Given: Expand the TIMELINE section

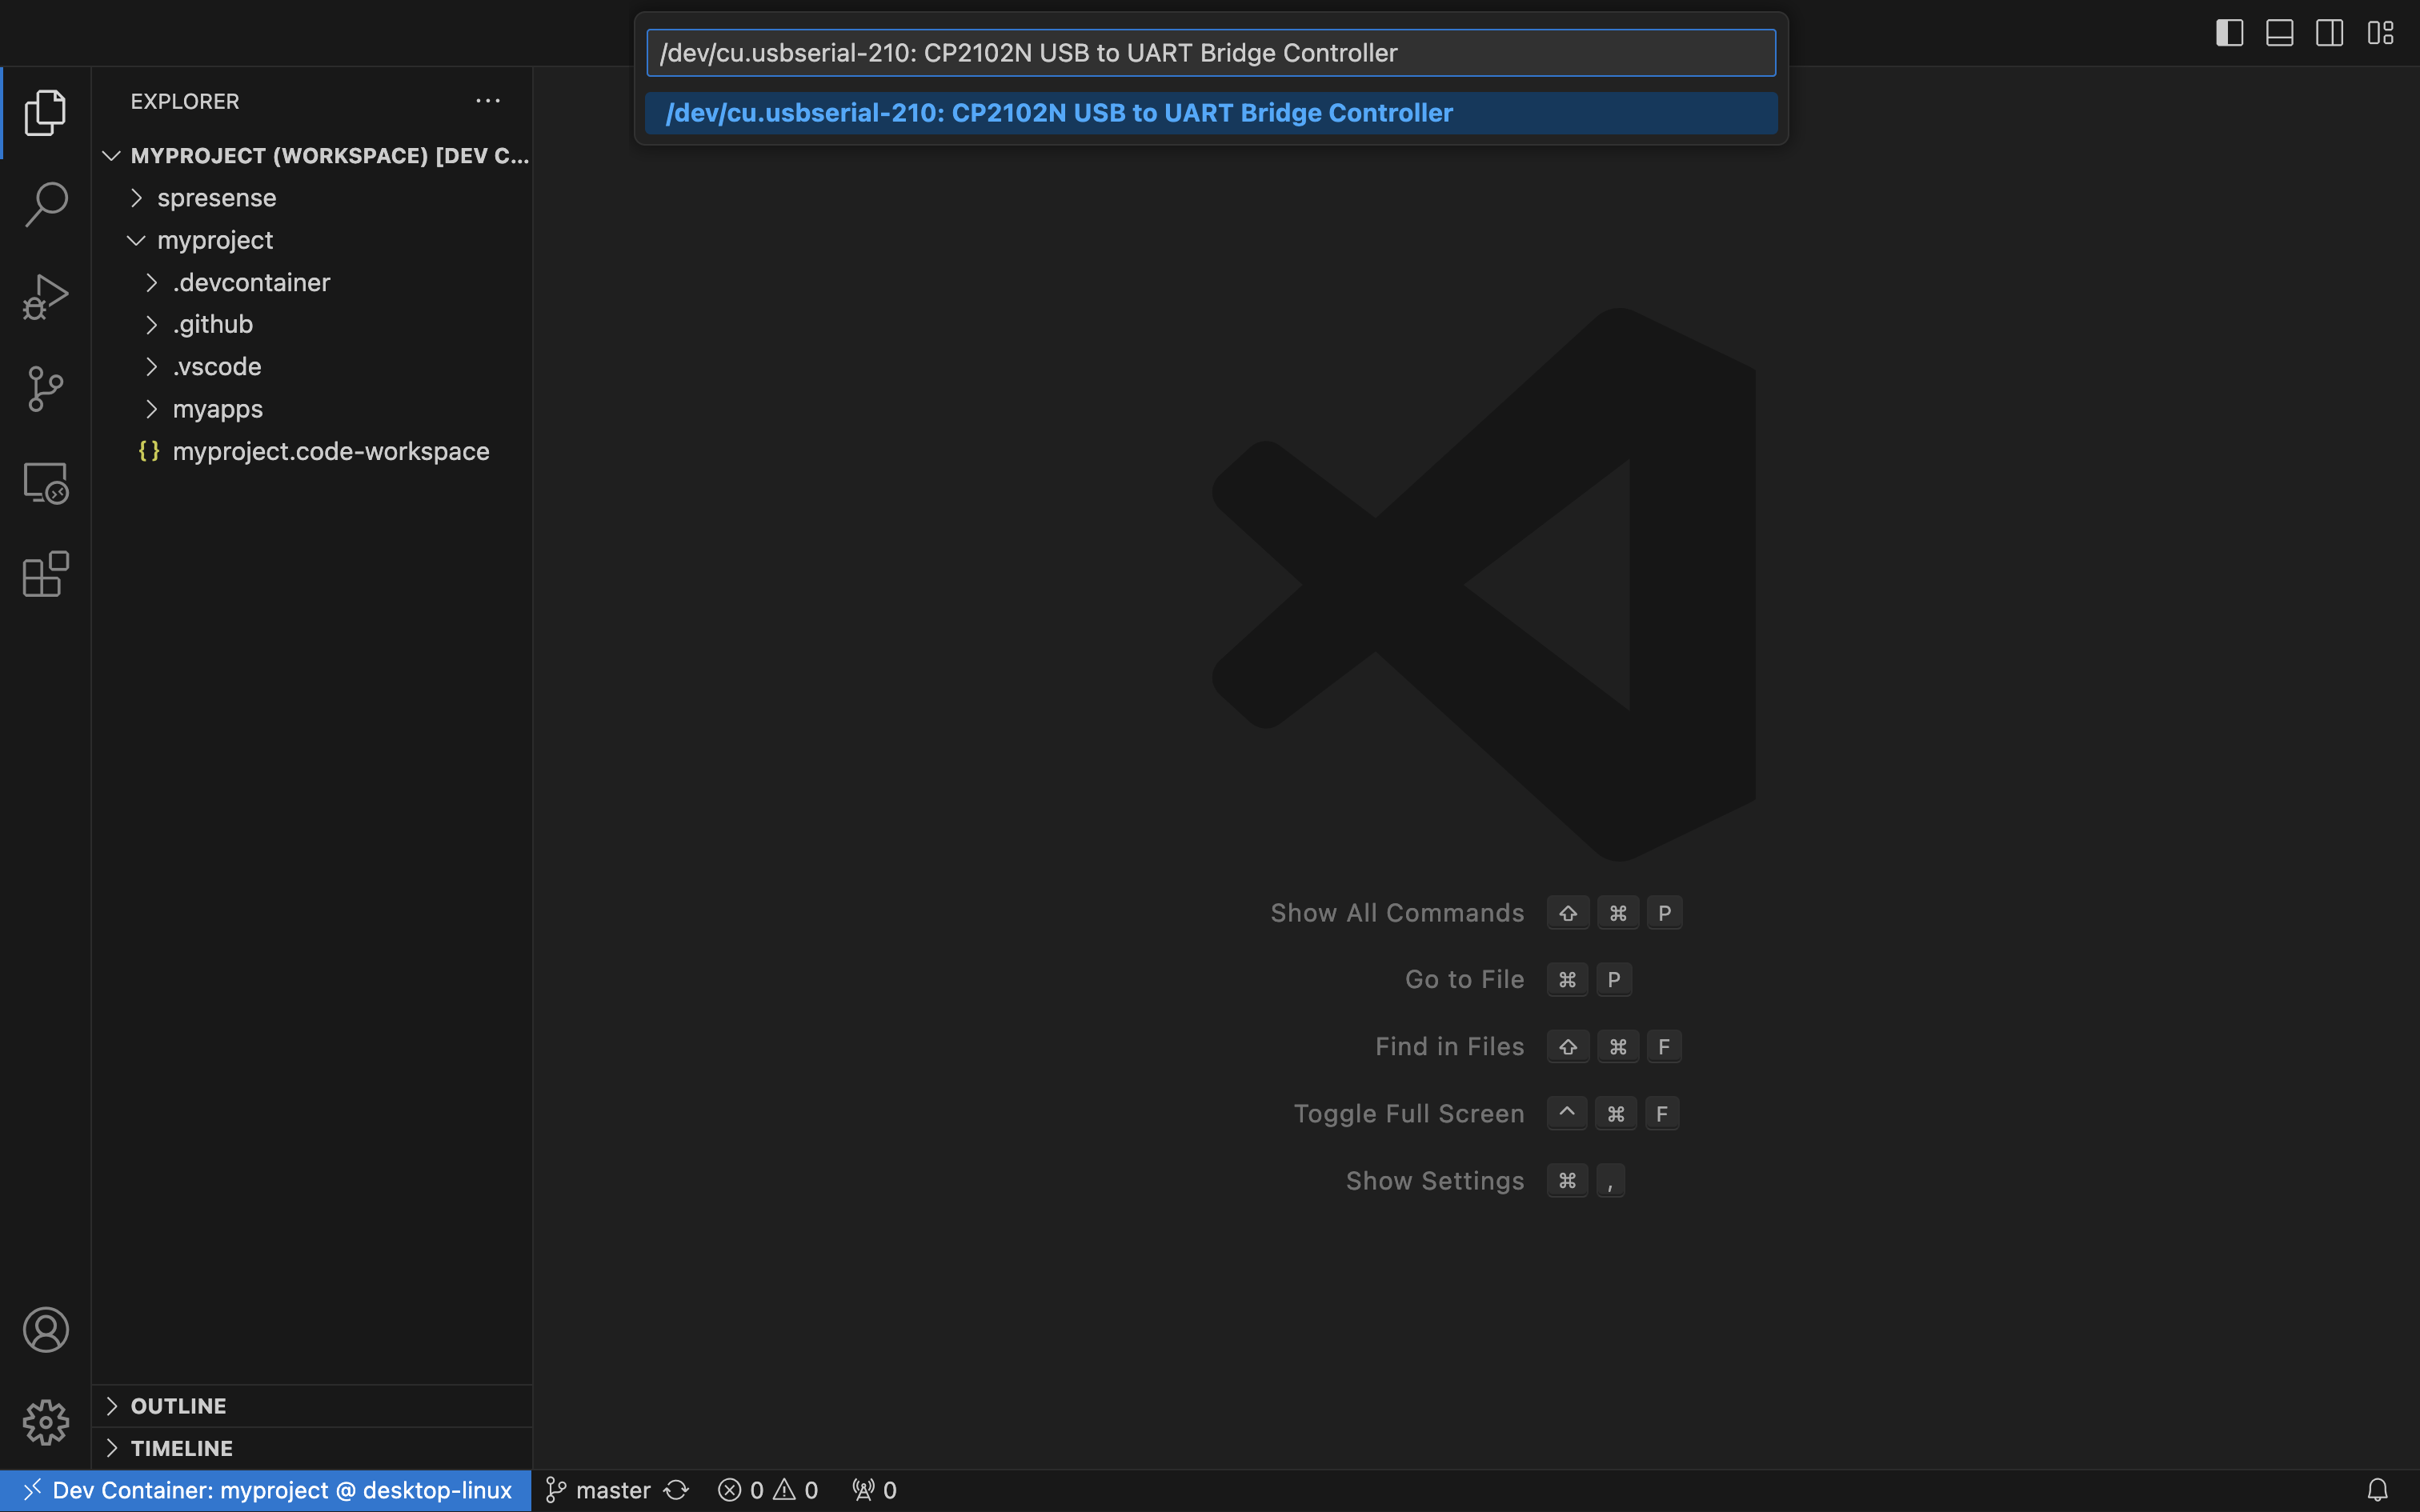Looking at the screenshot, I should (312, 1448).
